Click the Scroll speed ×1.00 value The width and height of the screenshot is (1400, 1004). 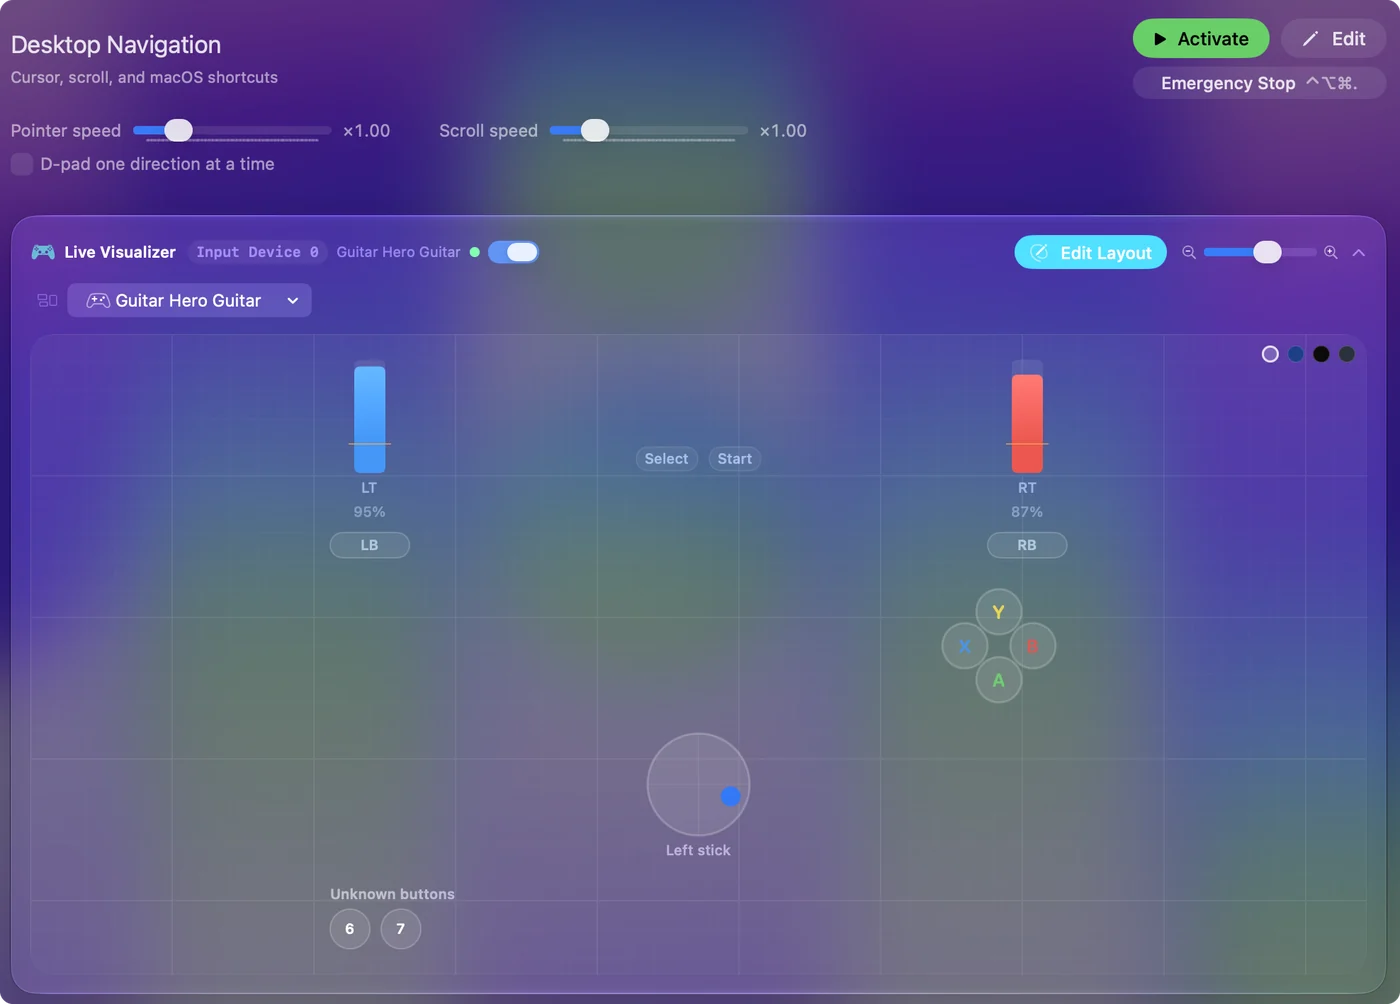click(783, 131)
